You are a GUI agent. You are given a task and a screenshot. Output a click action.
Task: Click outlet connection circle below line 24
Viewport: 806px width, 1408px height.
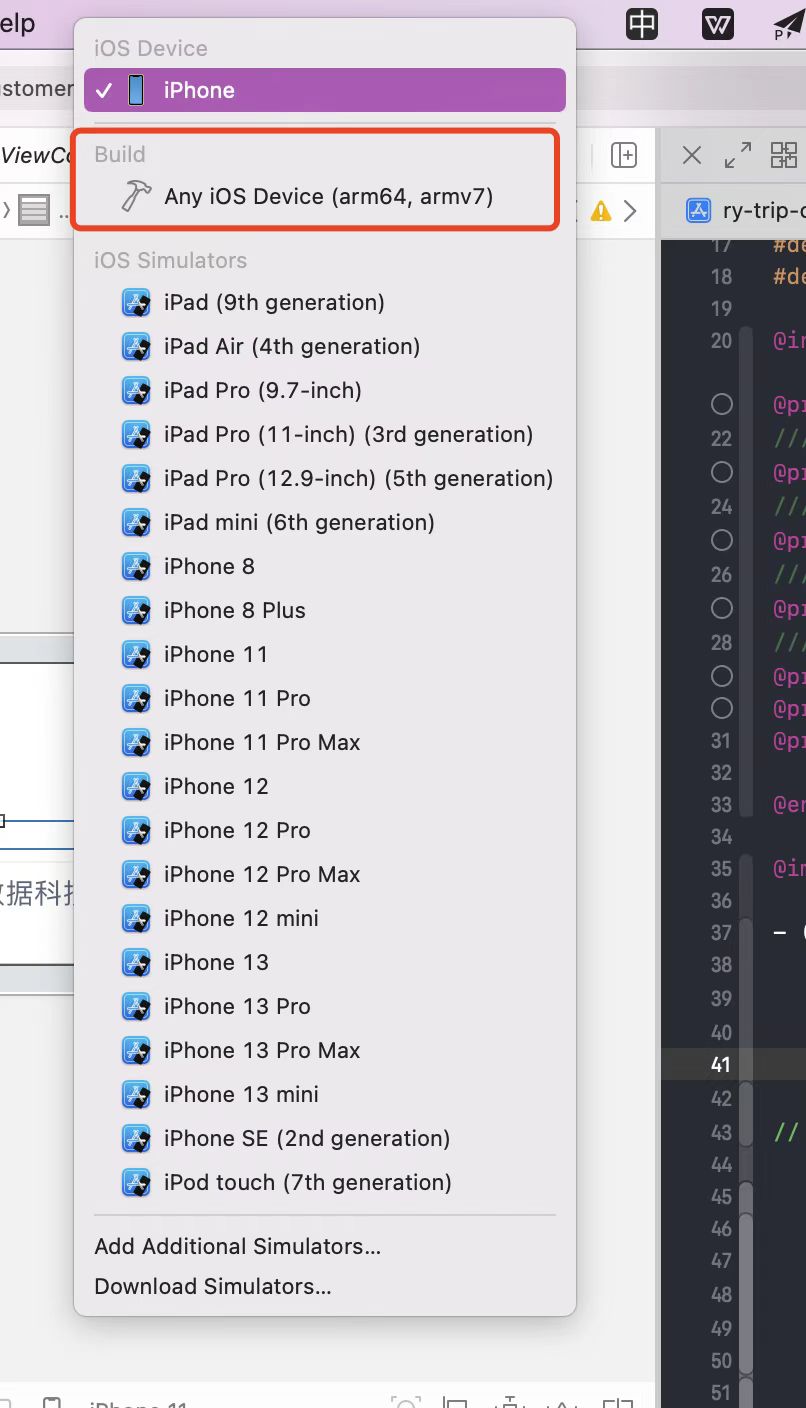tap(721, 540)
